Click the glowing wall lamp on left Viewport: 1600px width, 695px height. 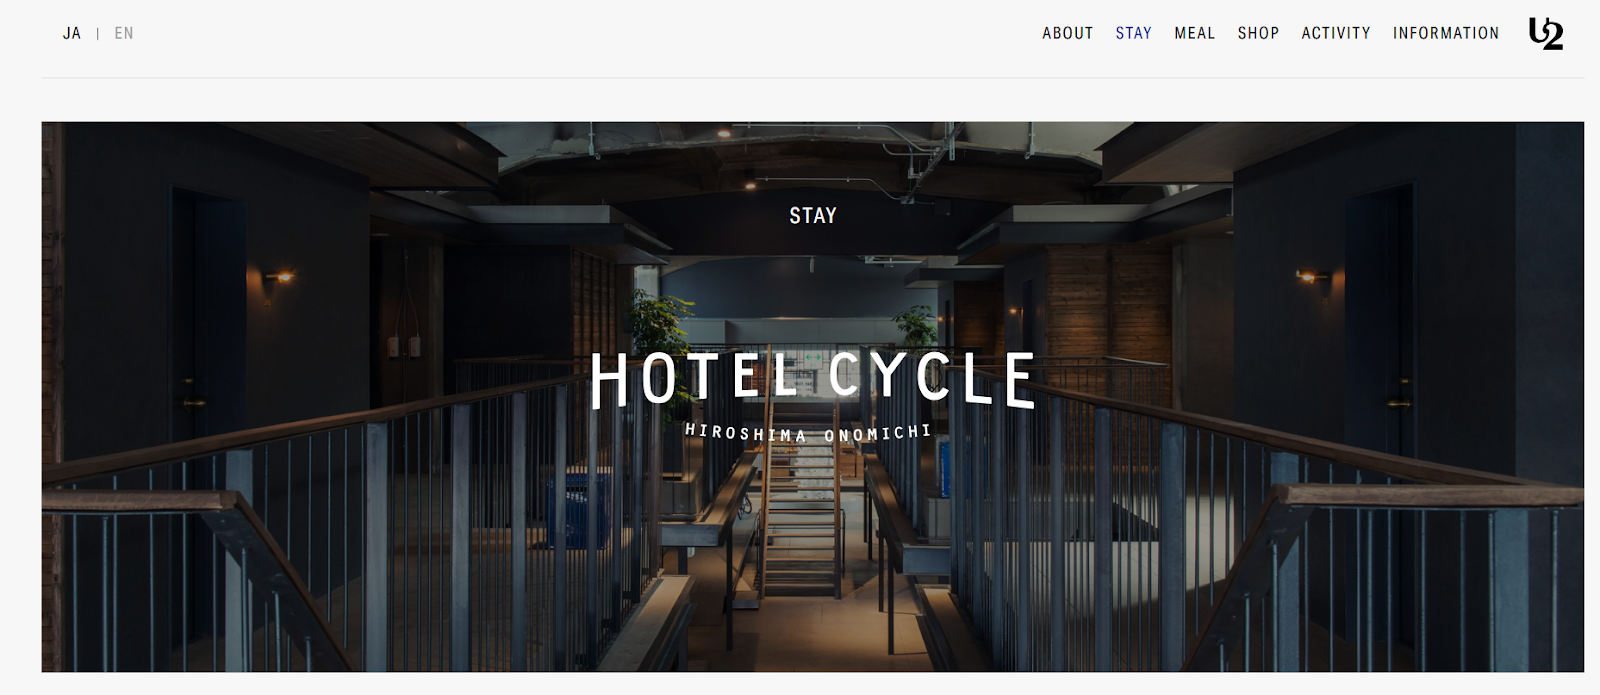point(279,277)
